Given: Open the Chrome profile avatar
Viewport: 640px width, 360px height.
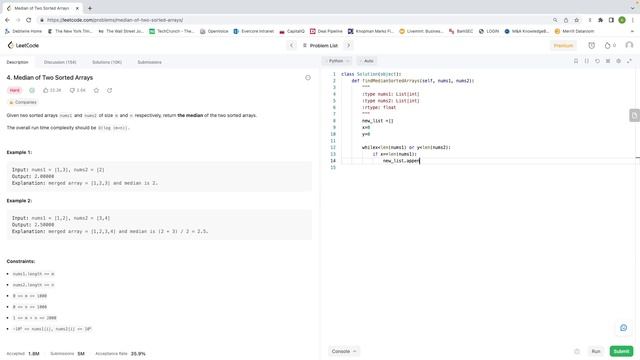Looking at the screenshot, I should point(622,20).
